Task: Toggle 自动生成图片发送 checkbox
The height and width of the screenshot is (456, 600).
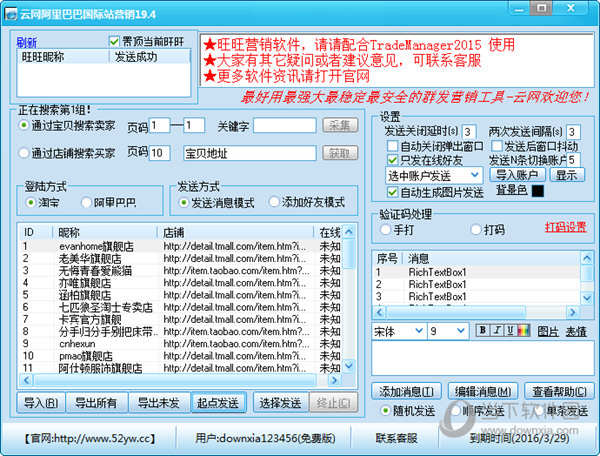Action: pos(392,192)
